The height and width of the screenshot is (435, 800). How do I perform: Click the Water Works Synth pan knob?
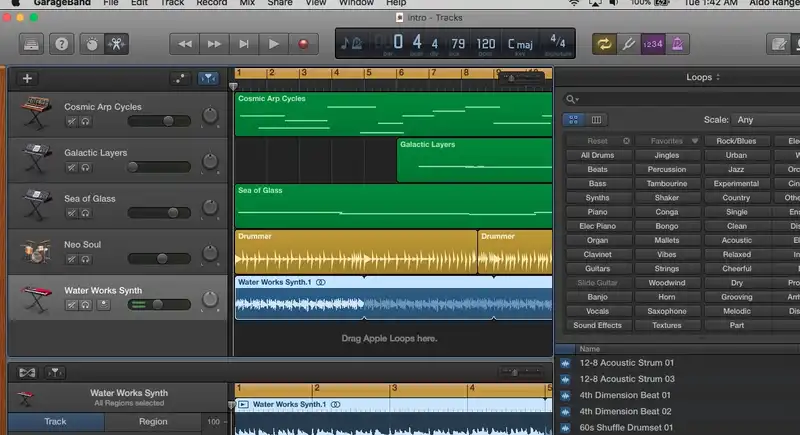click(210, 299)
